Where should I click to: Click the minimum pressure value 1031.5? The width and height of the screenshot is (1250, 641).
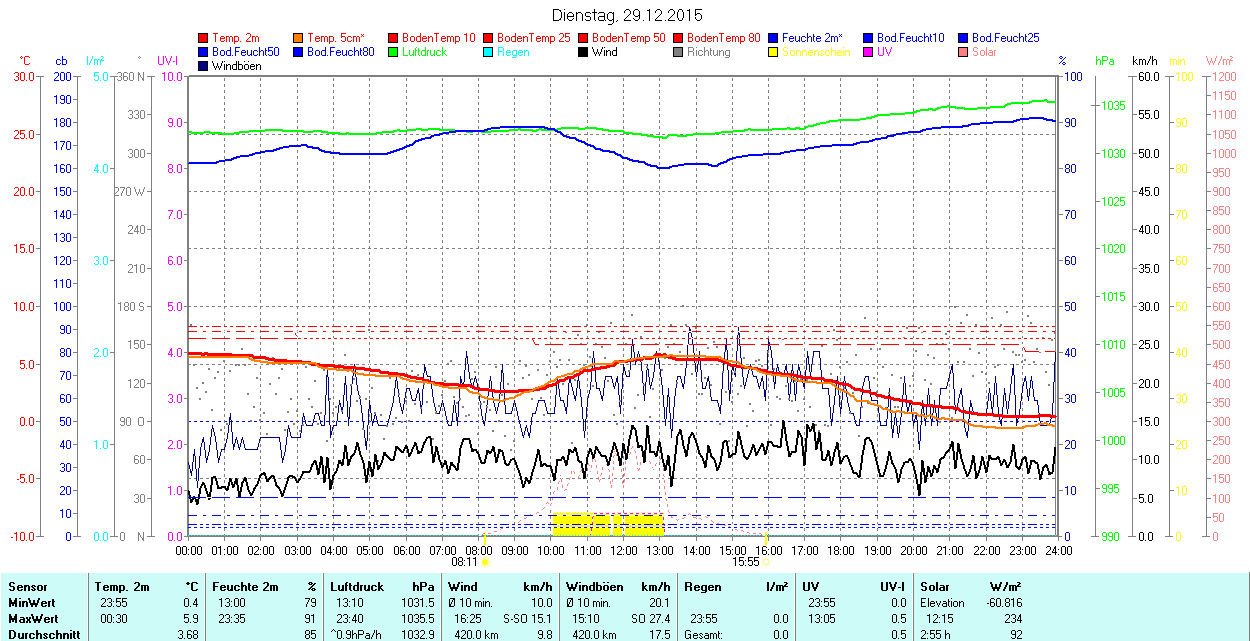click(x=417, y=603)
